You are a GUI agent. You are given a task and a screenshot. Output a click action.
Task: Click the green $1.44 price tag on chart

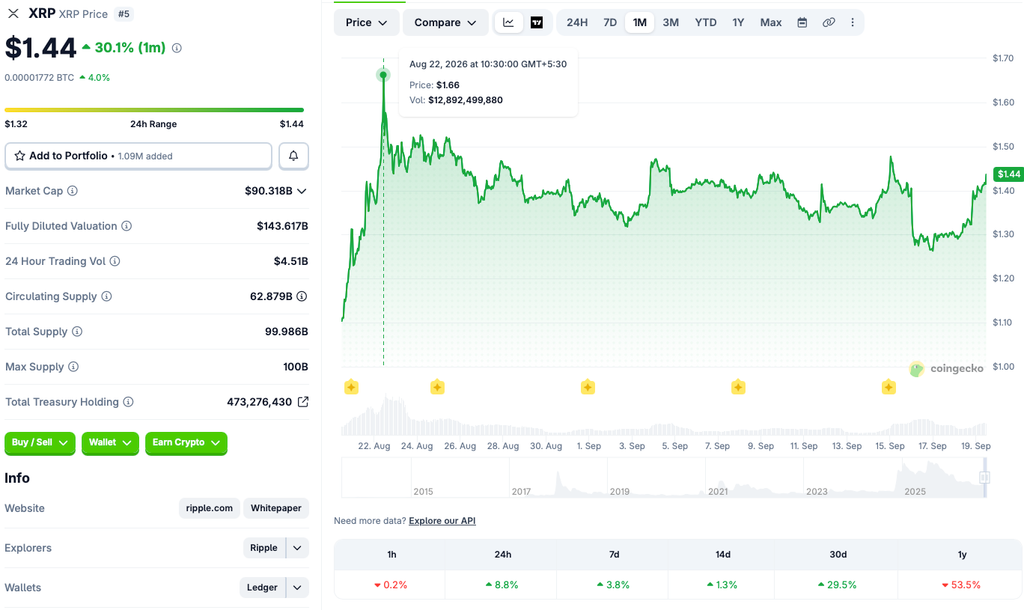click(1008, 174)
